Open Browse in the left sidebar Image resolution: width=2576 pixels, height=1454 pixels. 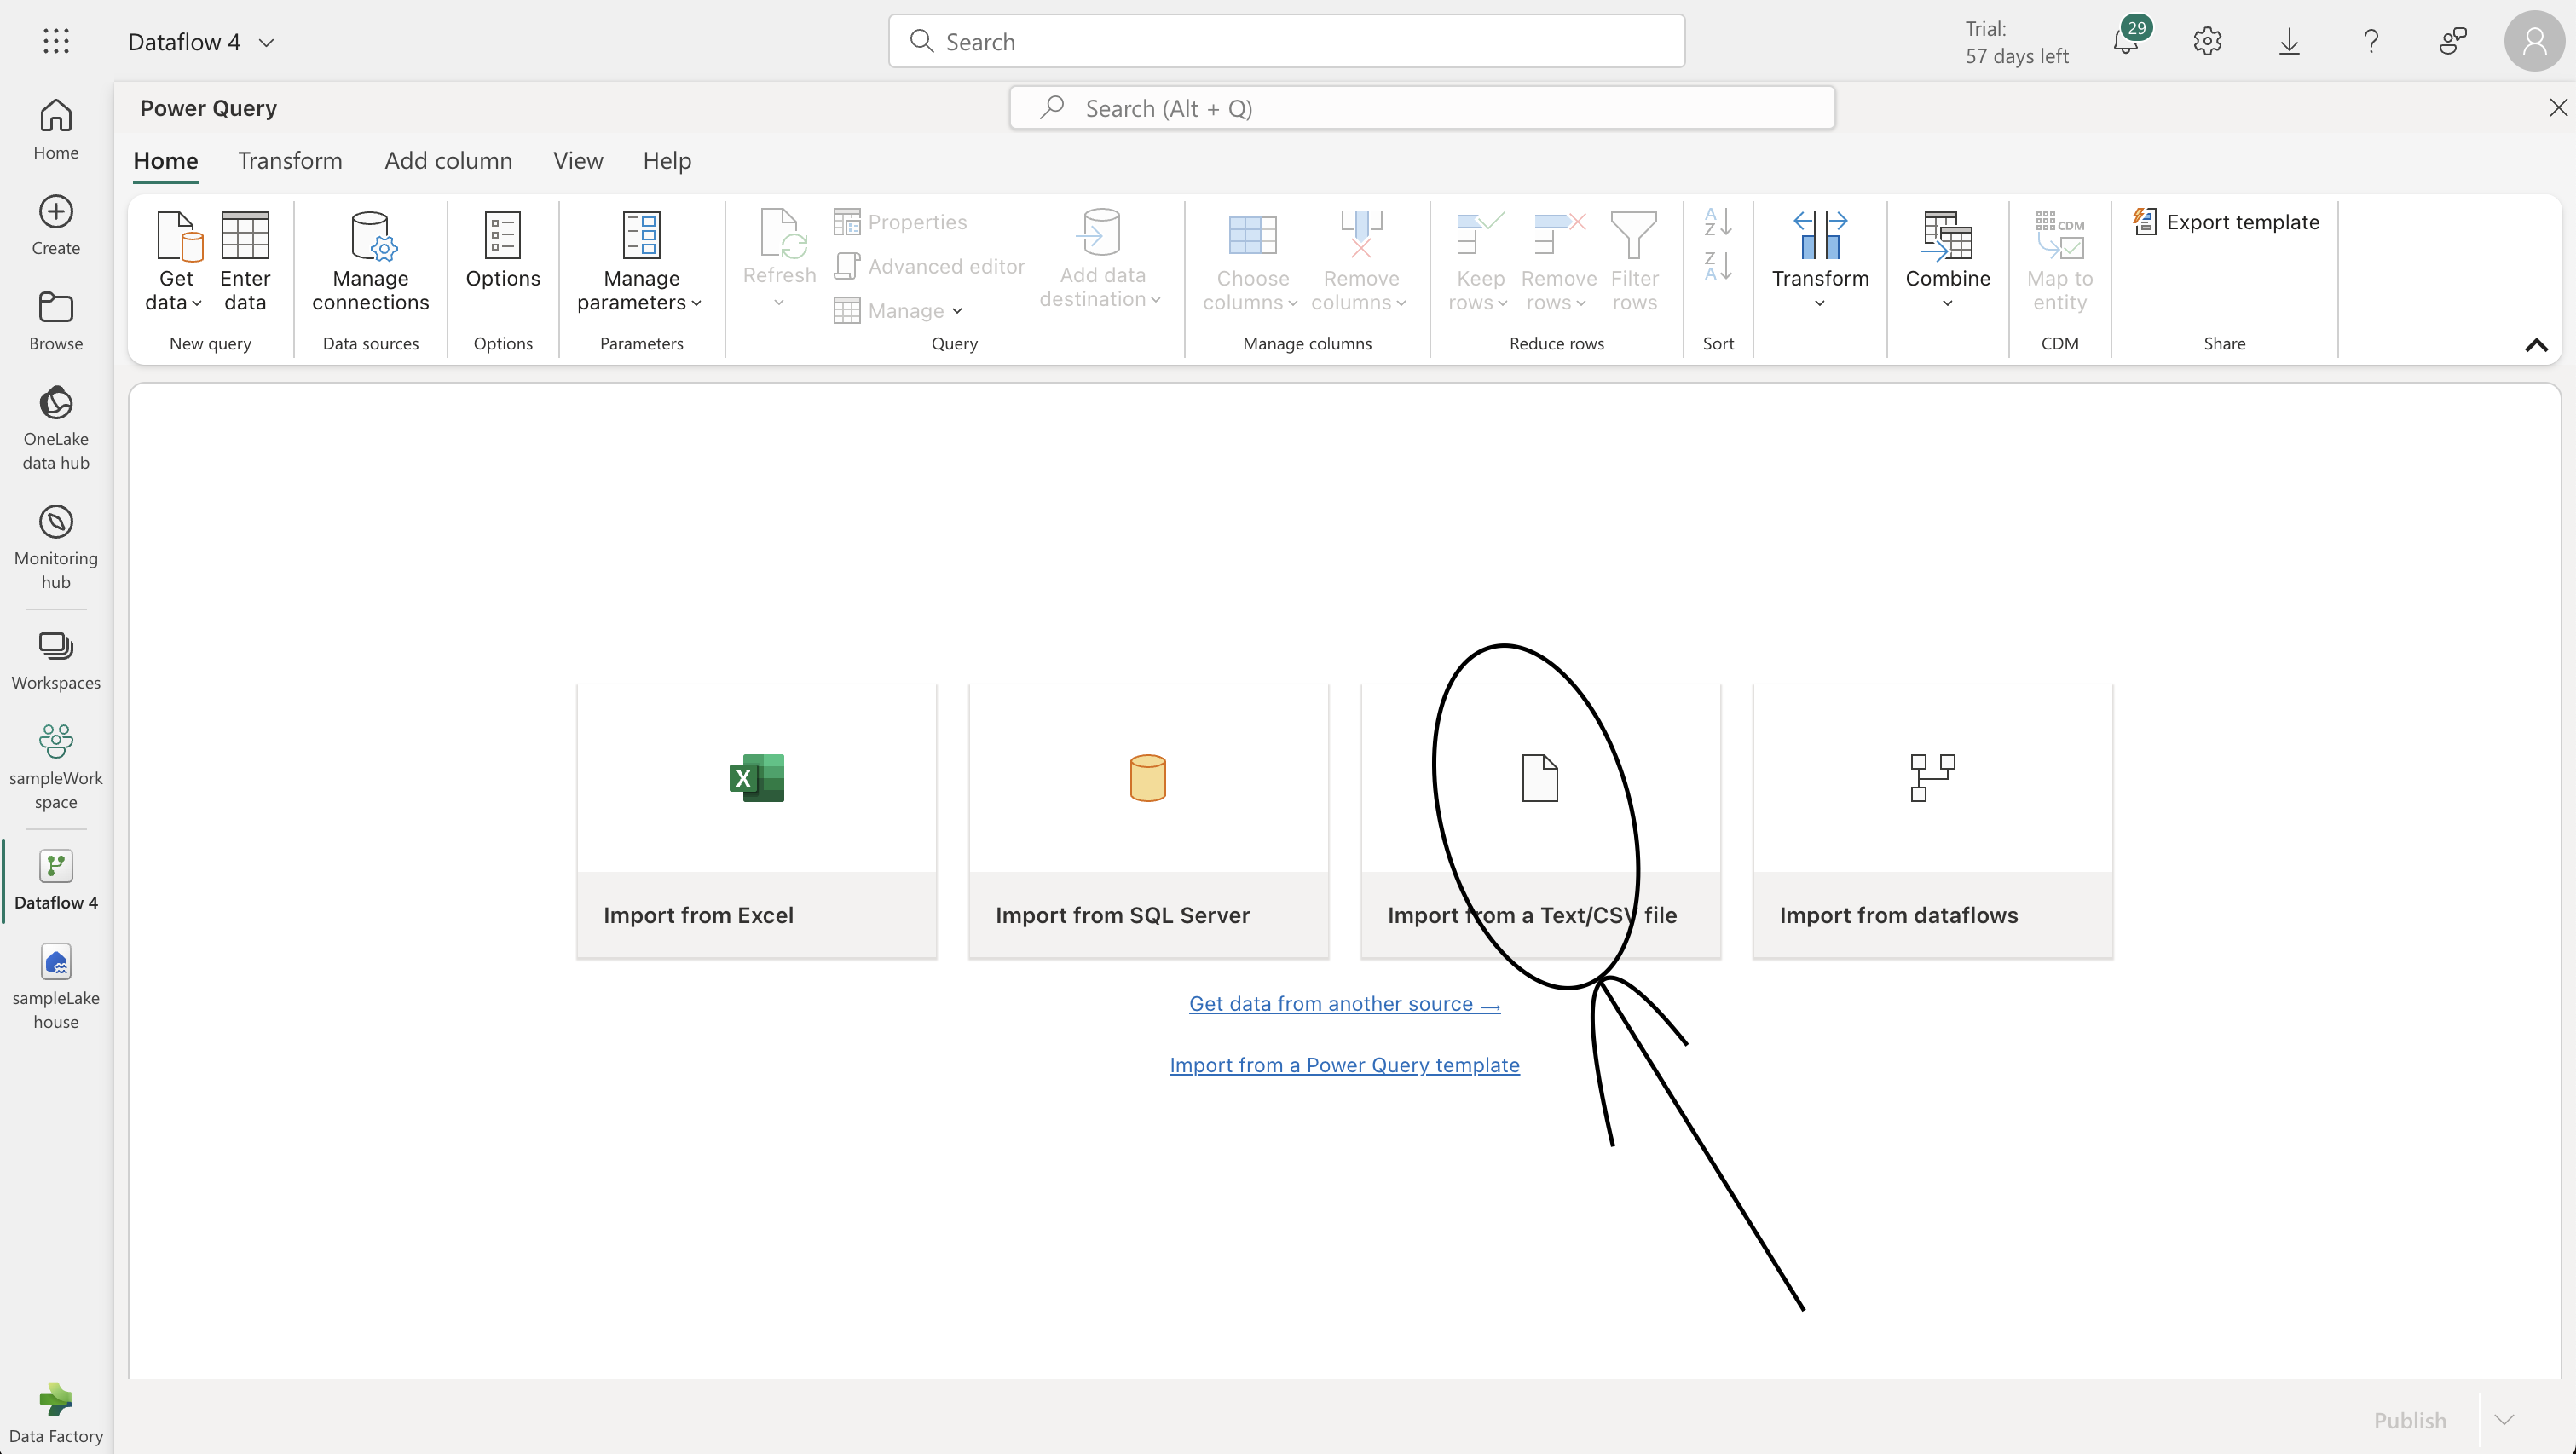tap(56, 320)
